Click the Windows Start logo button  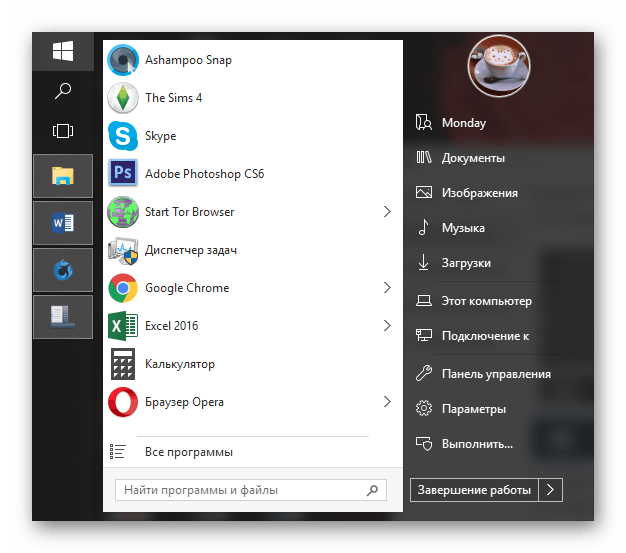63,51
